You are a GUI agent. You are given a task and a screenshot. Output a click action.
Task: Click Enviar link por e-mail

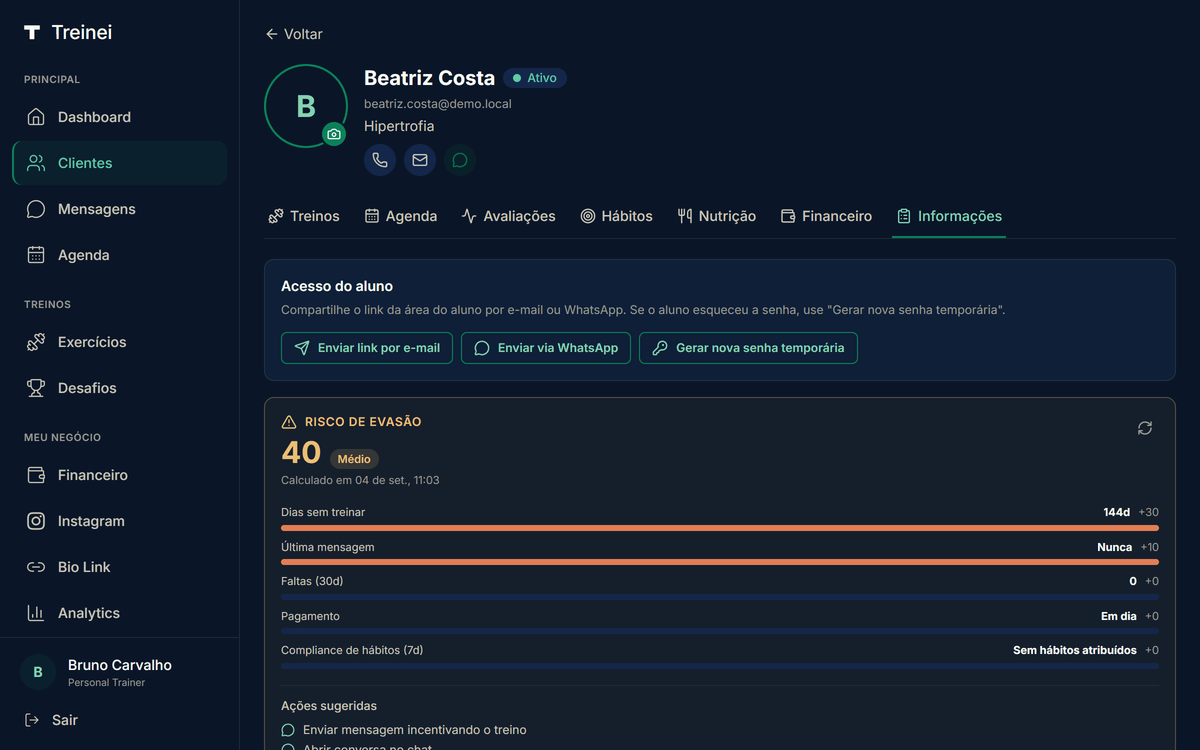coord(367,348)
